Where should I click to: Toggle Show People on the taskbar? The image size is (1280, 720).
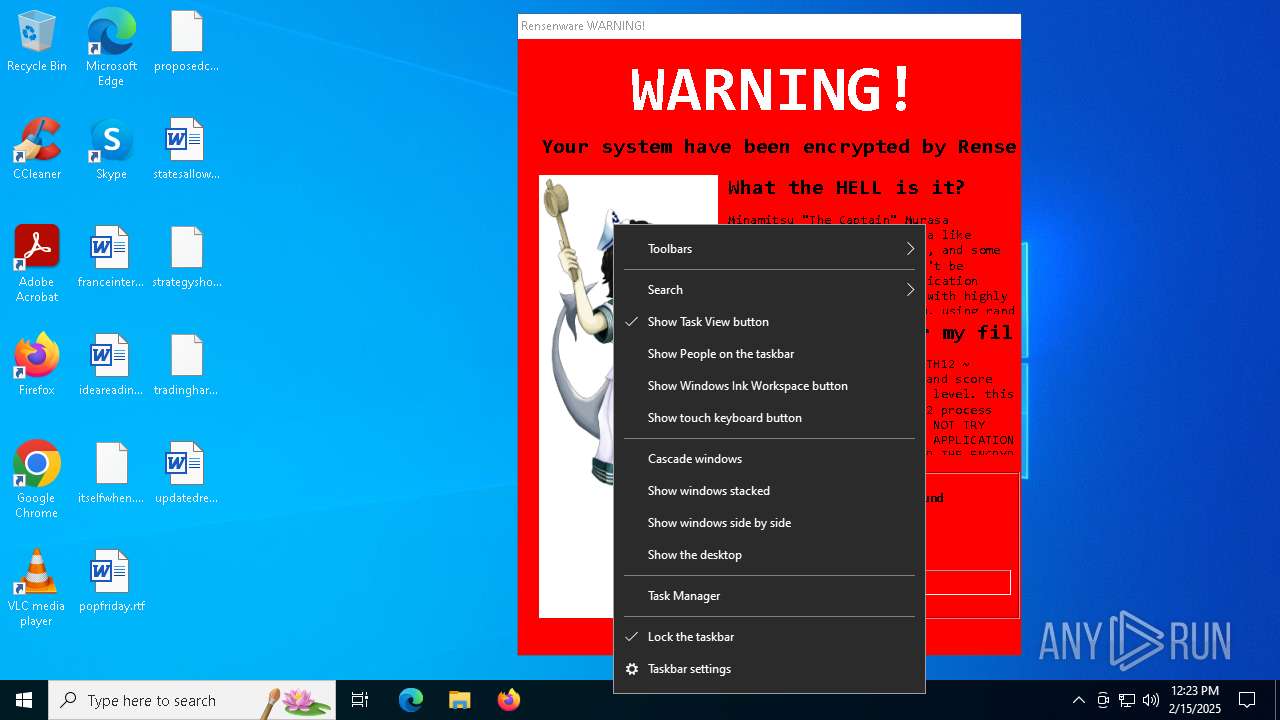coord(769,354)
